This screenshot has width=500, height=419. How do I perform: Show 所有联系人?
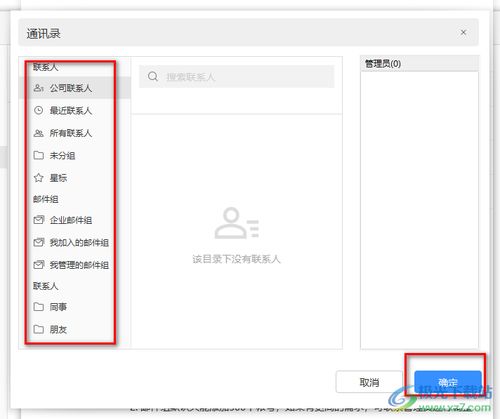74,133
